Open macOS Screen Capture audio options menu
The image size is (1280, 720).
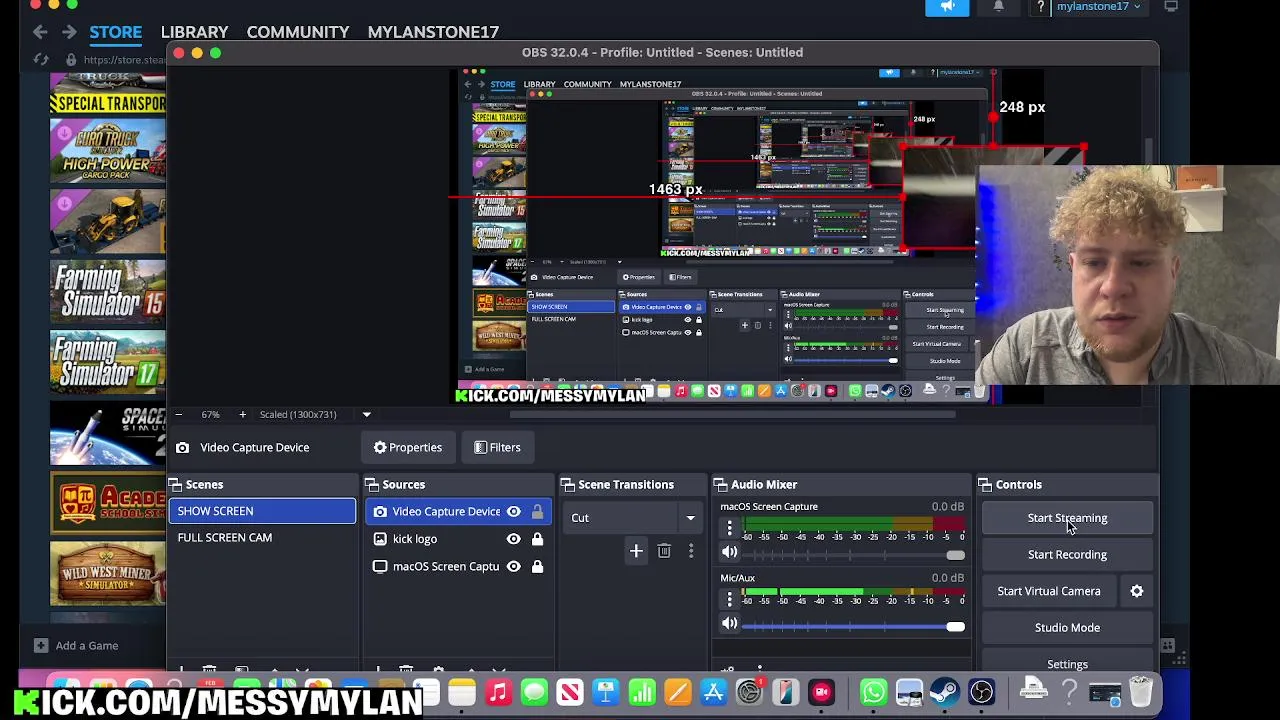point(729,527)
